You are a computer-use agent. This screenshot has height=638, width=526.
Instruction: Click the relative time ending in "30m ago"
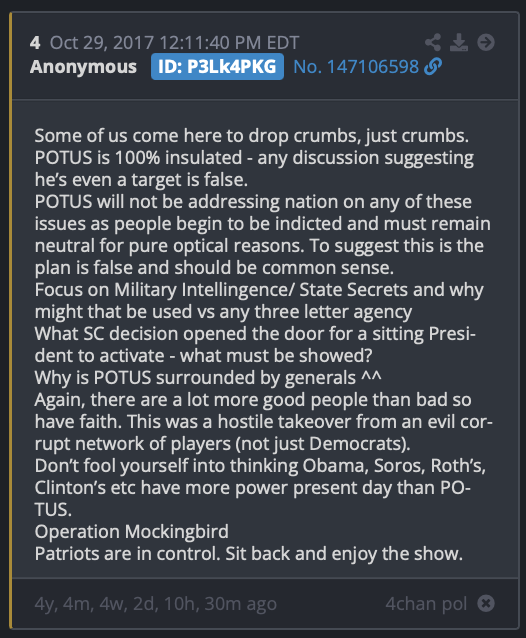click(155, 604)
